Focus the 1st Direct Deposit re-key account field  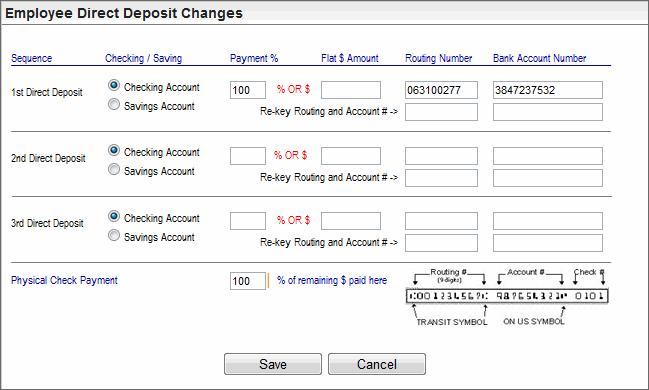point(548,112)
